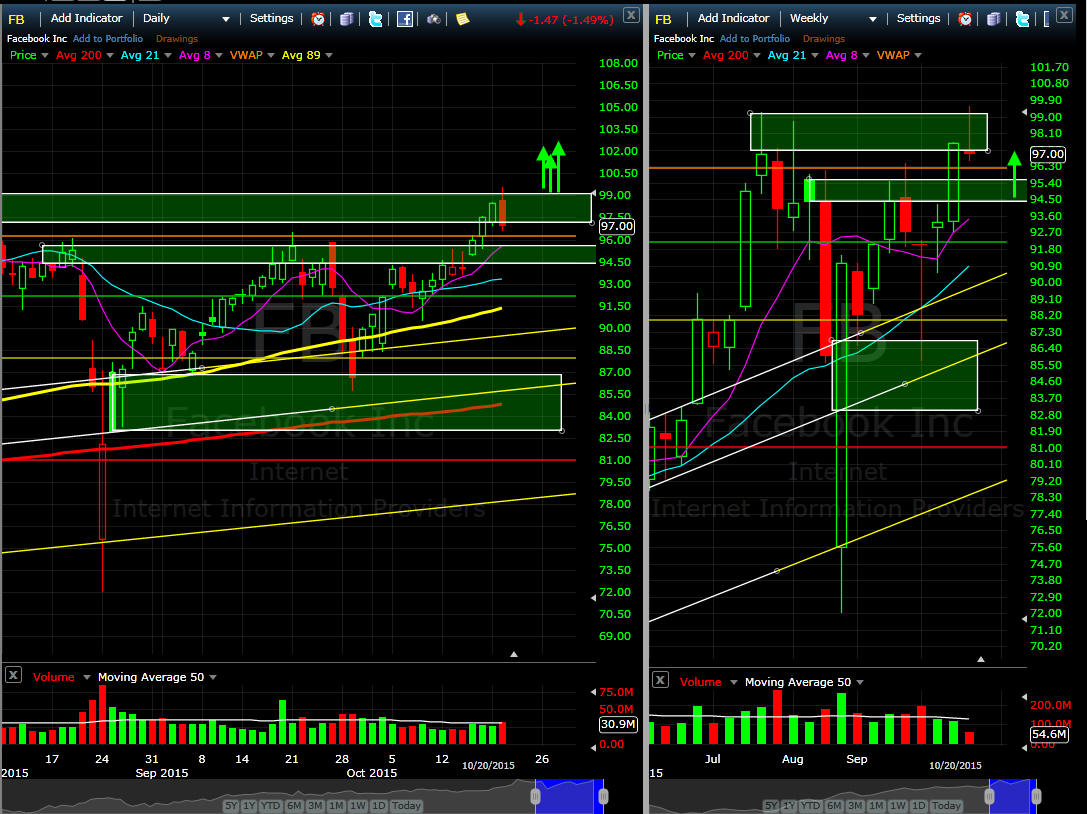1087x814 pixels.
Task: Open alarm clock alert icon in Daily chart
Action: tap(318, 19)
